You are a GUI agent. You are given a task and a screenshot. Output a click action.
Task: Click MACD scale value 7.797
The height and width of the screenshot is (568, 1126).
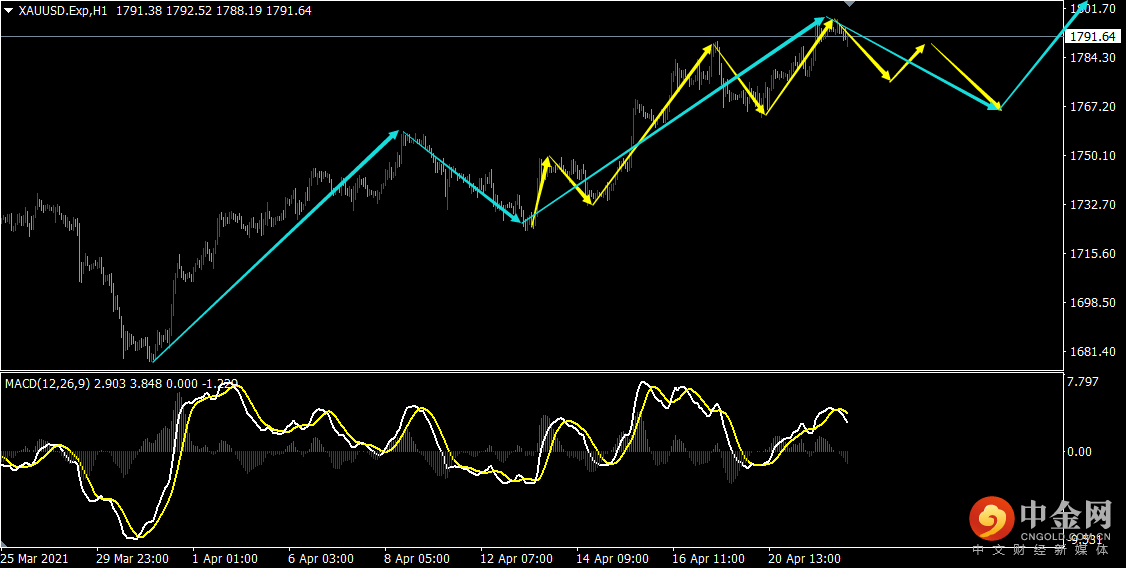[1084, 382]
